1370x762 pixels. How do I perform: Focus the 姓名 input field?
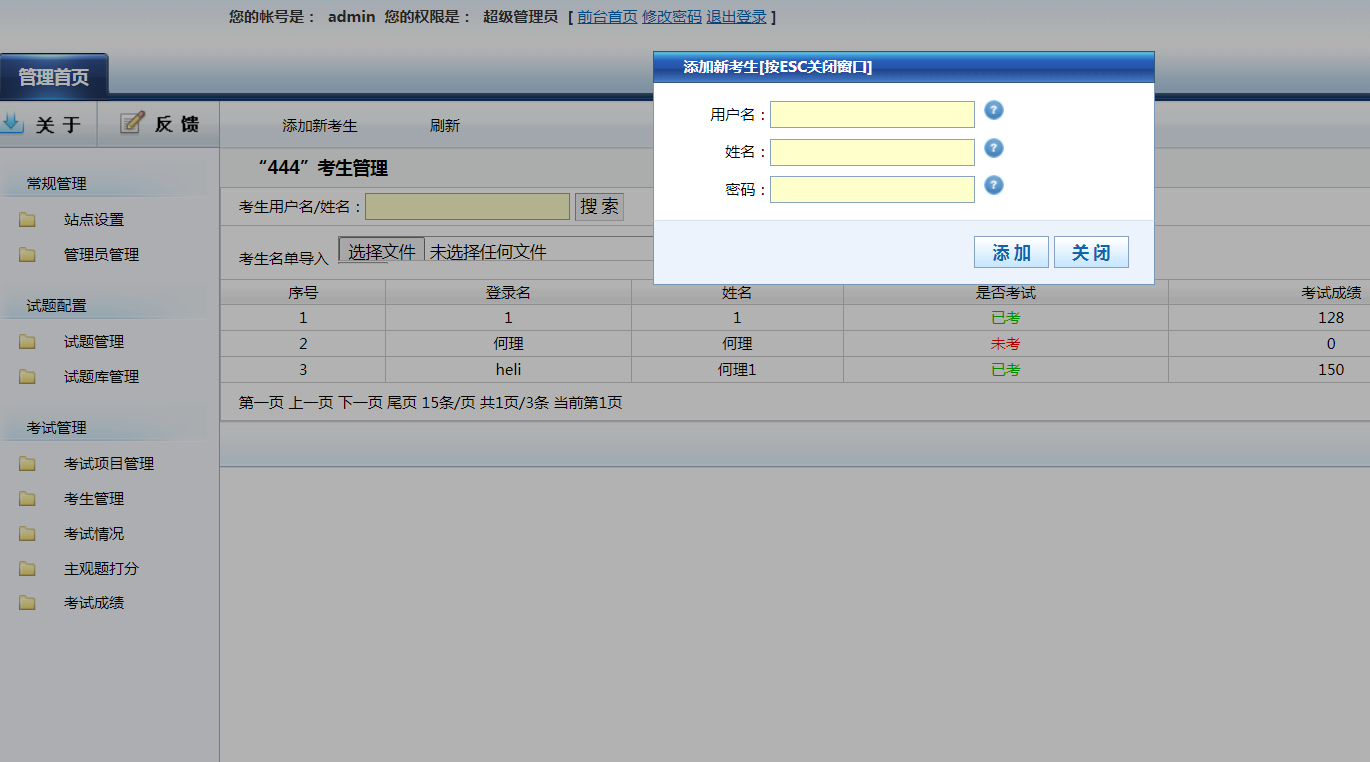(x=872, y=152)
